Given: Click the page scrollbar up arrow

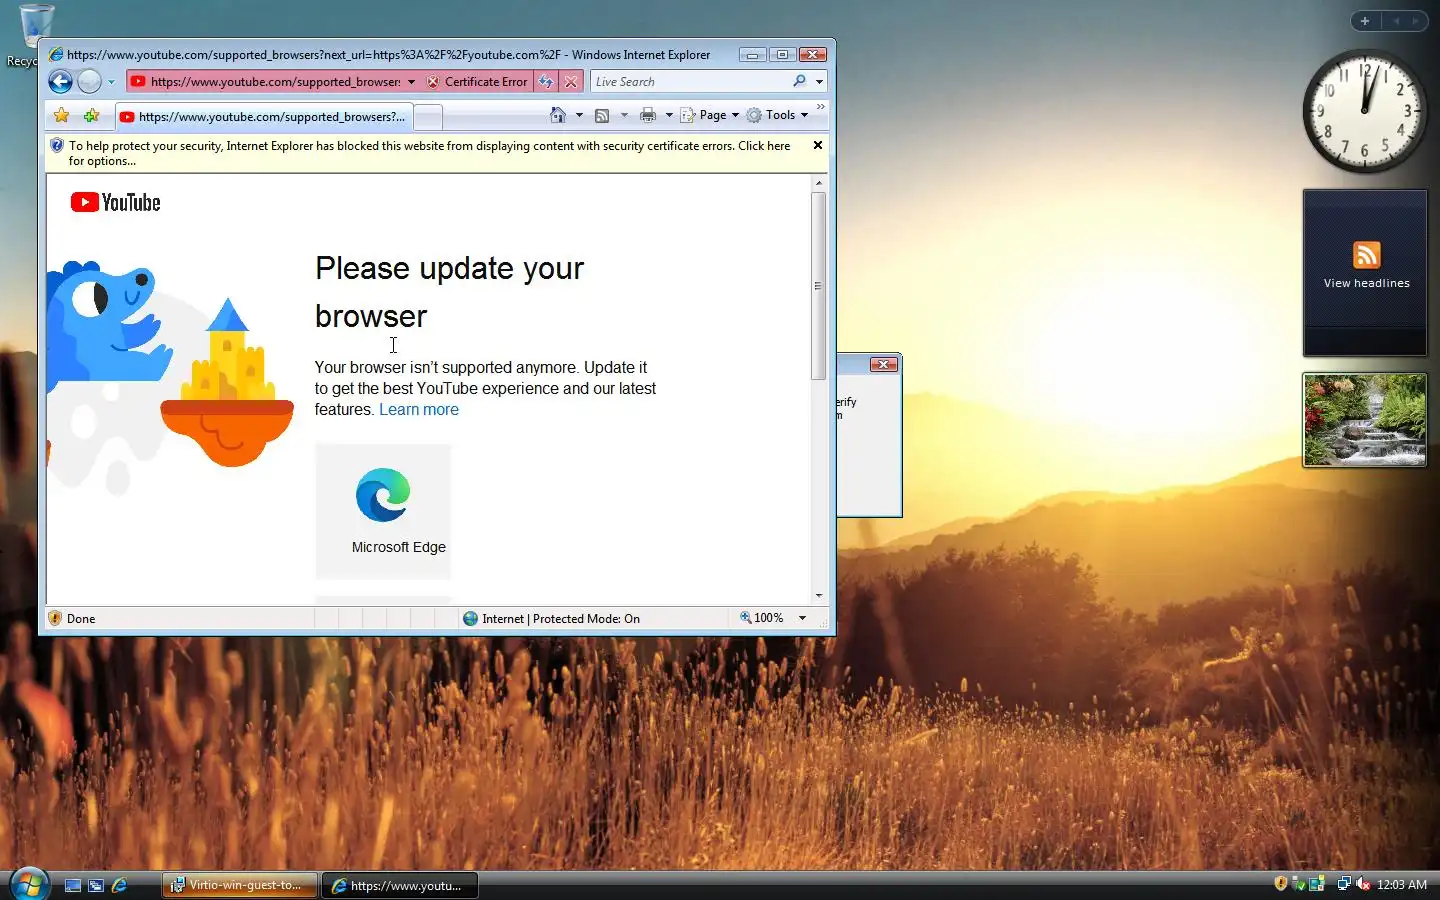Looking at the screenshot, I should coord(819,183).
